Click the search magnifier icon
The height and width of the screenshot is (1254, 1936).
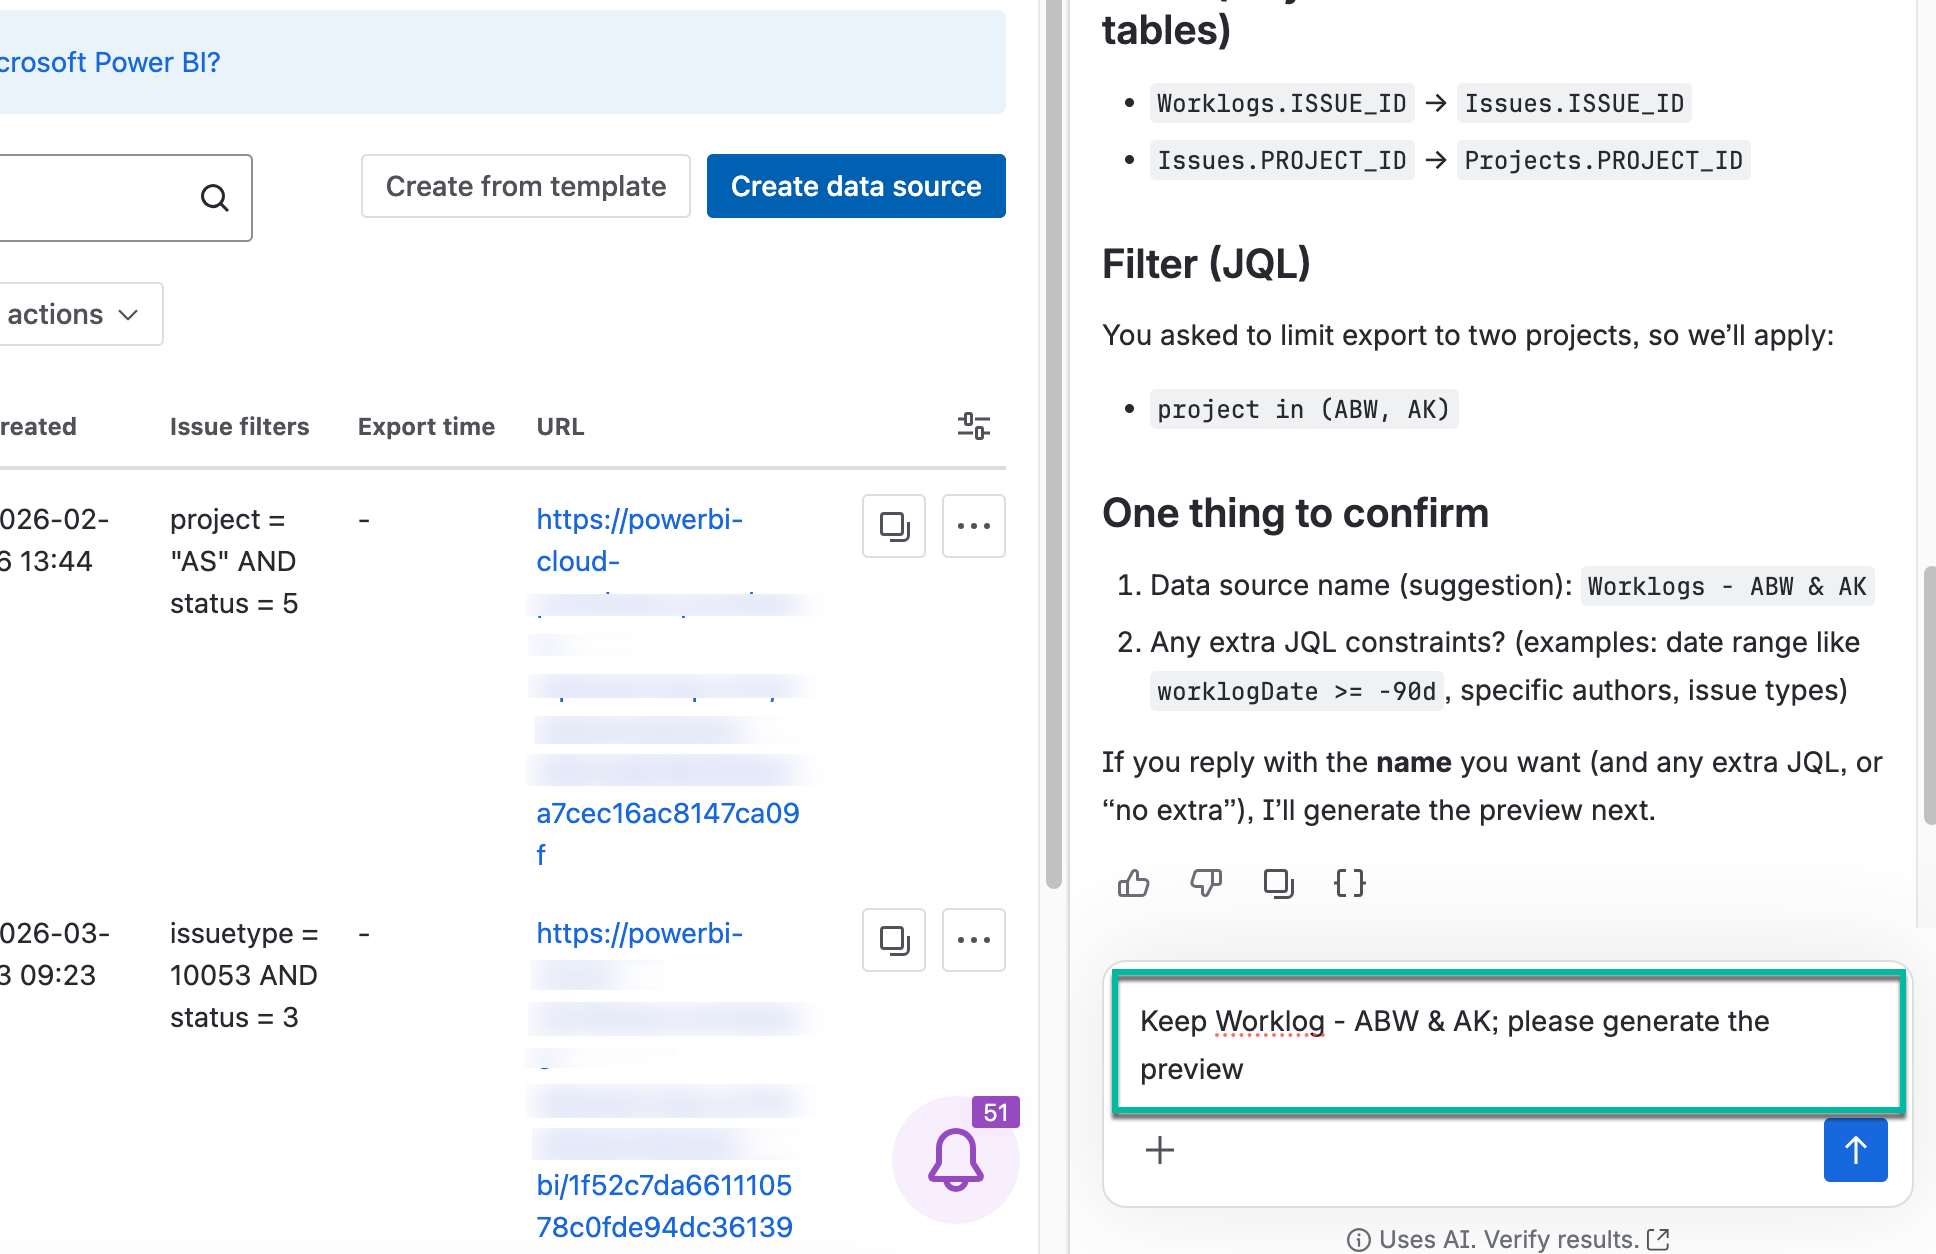(215, 198)
